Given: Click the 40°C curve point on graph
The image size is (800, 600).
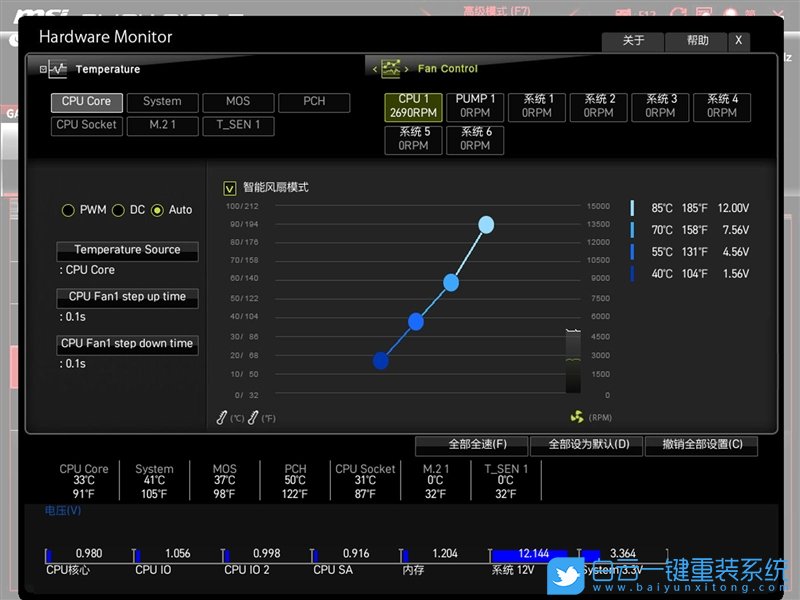Looking at the screenshot, I should (x=380, y=360).
